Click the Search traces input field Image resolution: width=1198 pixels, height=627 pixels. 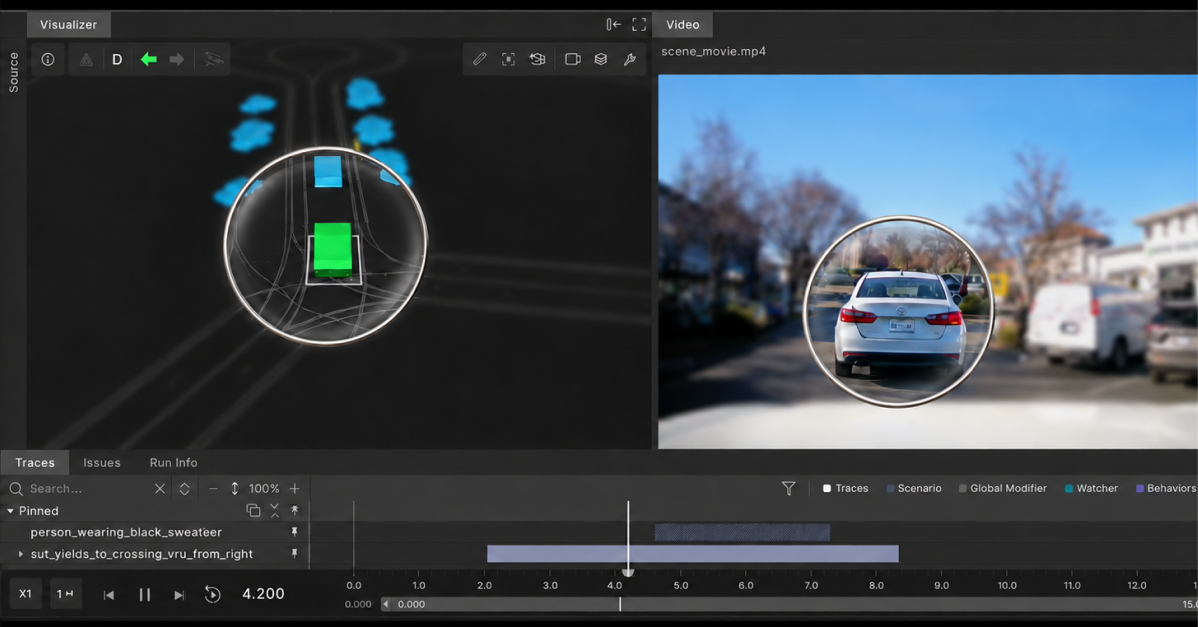pos(88,488)
